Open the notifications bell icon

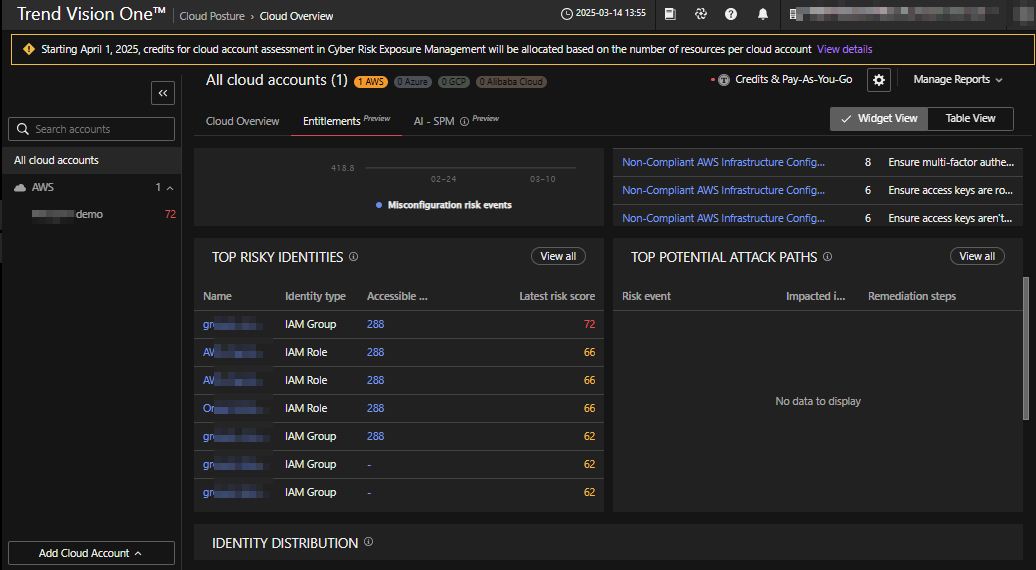point(763,15)
